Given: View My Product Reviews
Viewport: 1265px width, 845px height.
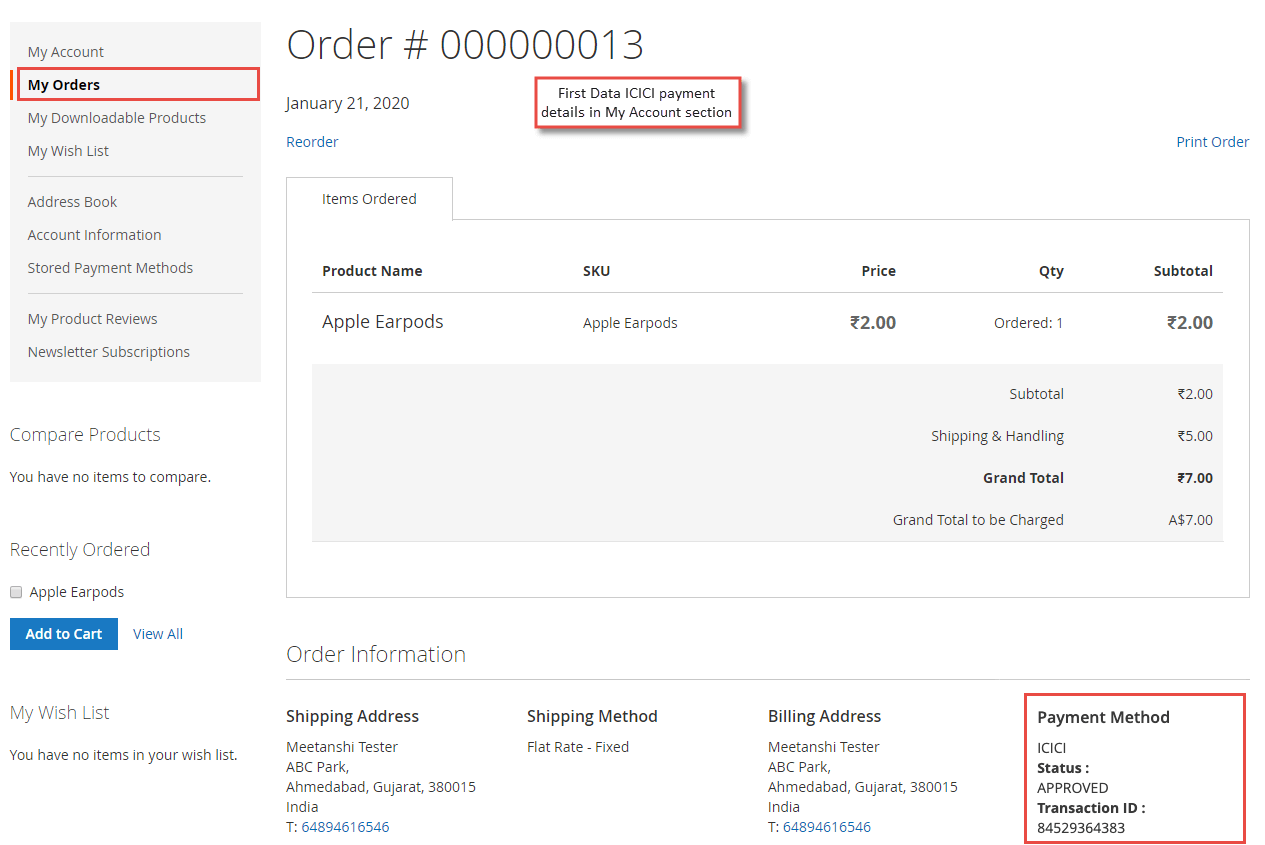Looking at the screenshot, I should [92, 318].
